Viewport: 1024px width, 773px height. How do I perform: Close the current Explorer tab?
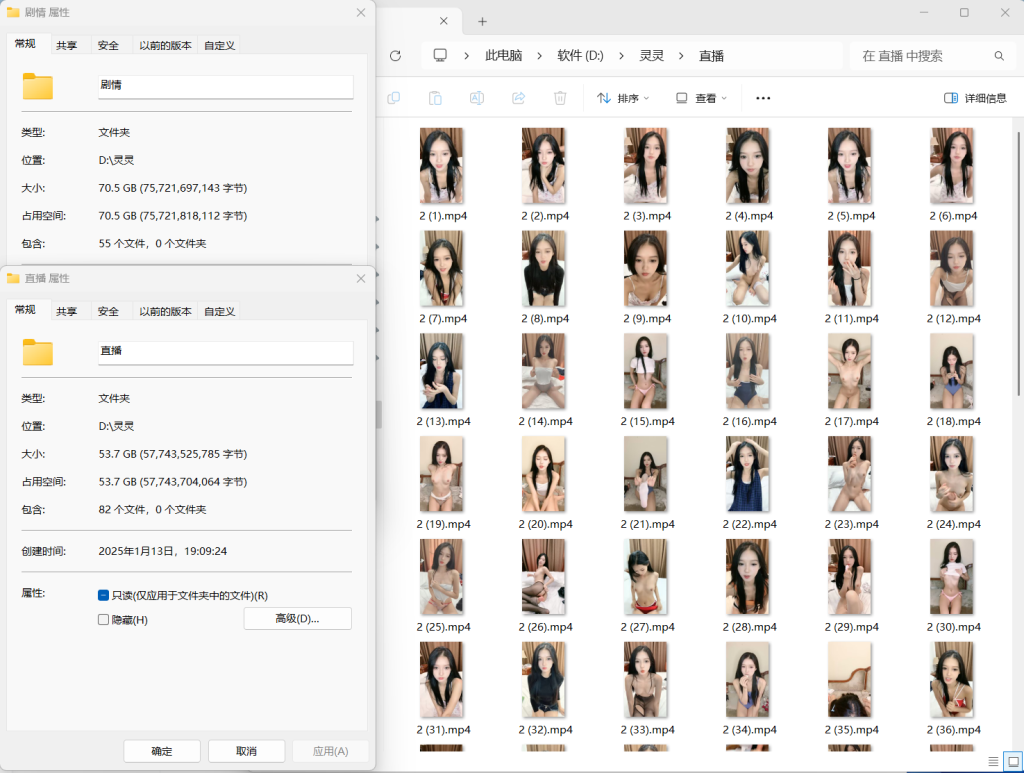[x=443, y=21]
